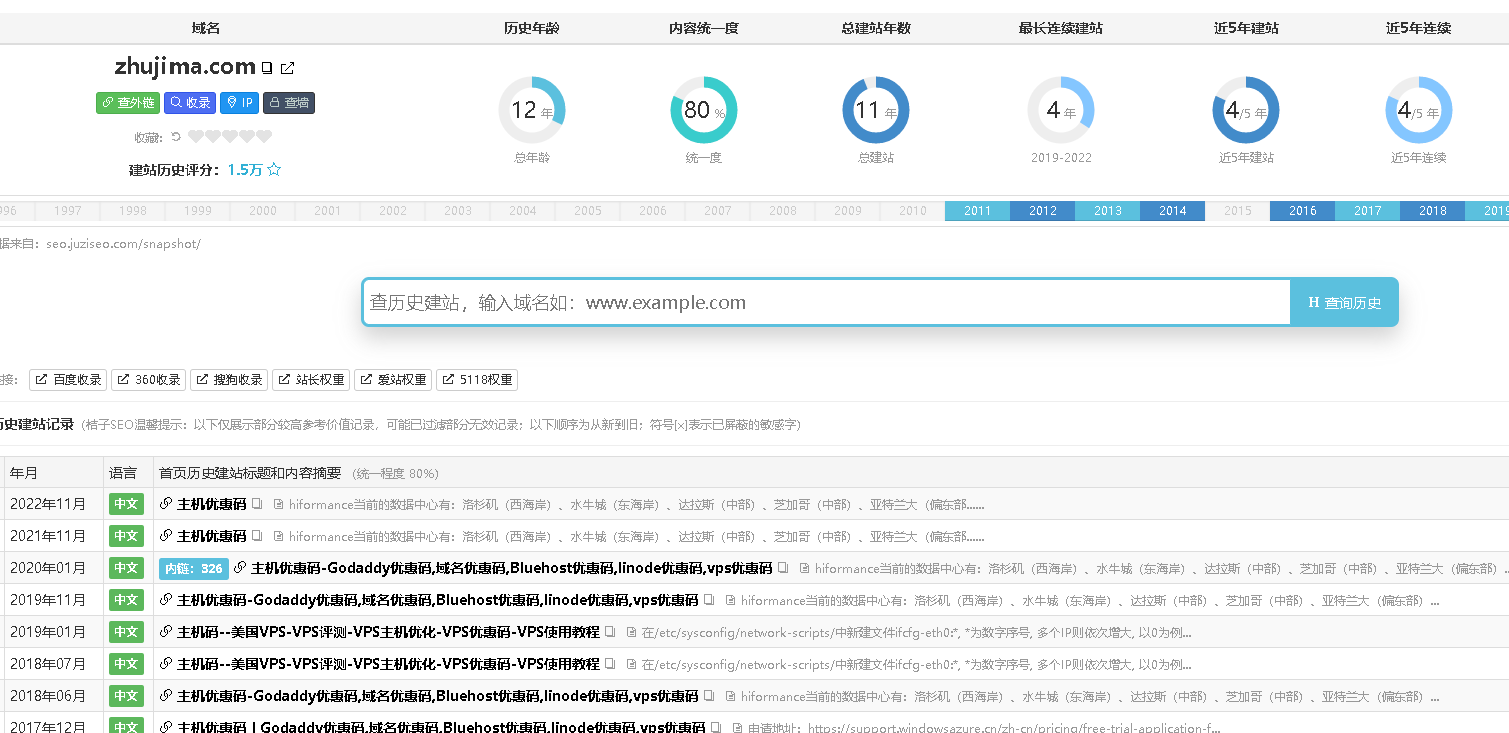The image size is (1509, 733).
Task: Click the link icon in the 2018年06月 row
Action: (x=166, y=696)
